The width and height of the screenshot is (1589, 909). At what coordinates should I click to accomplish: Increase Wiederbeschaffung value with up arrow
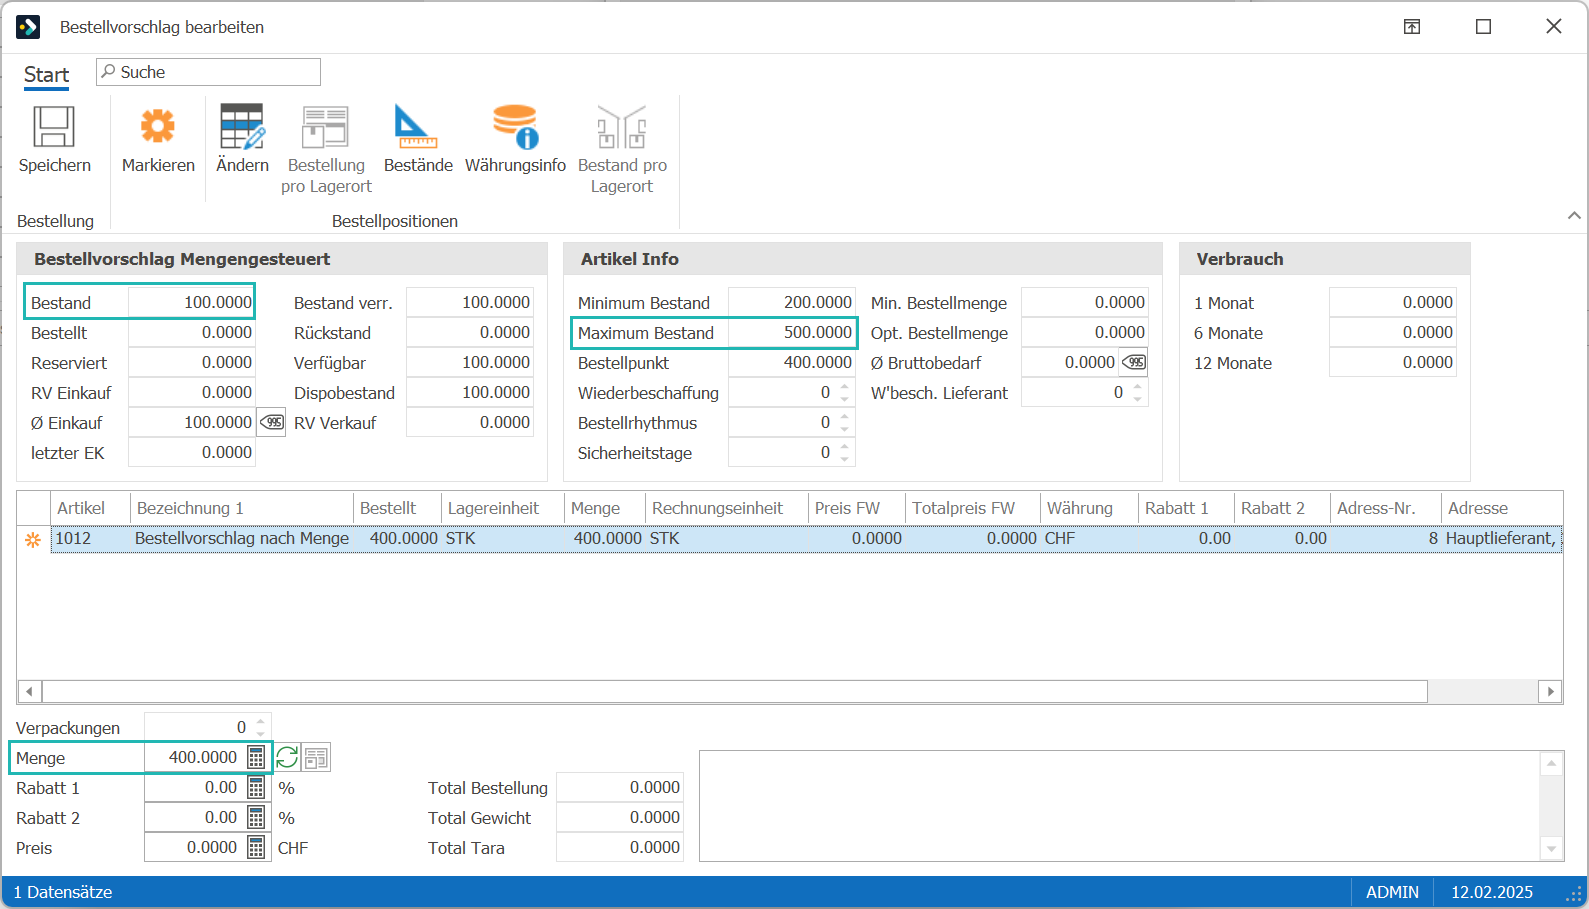845,387
